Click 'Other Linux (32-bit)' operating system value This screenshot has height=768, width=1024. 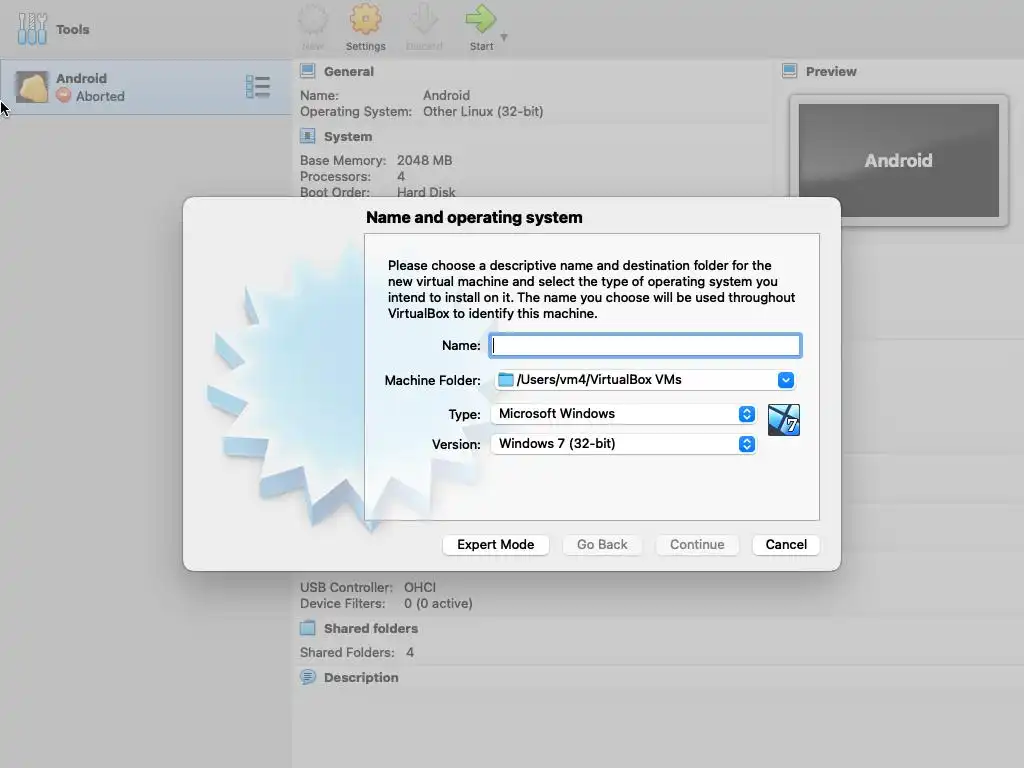(x=483, y=111)
